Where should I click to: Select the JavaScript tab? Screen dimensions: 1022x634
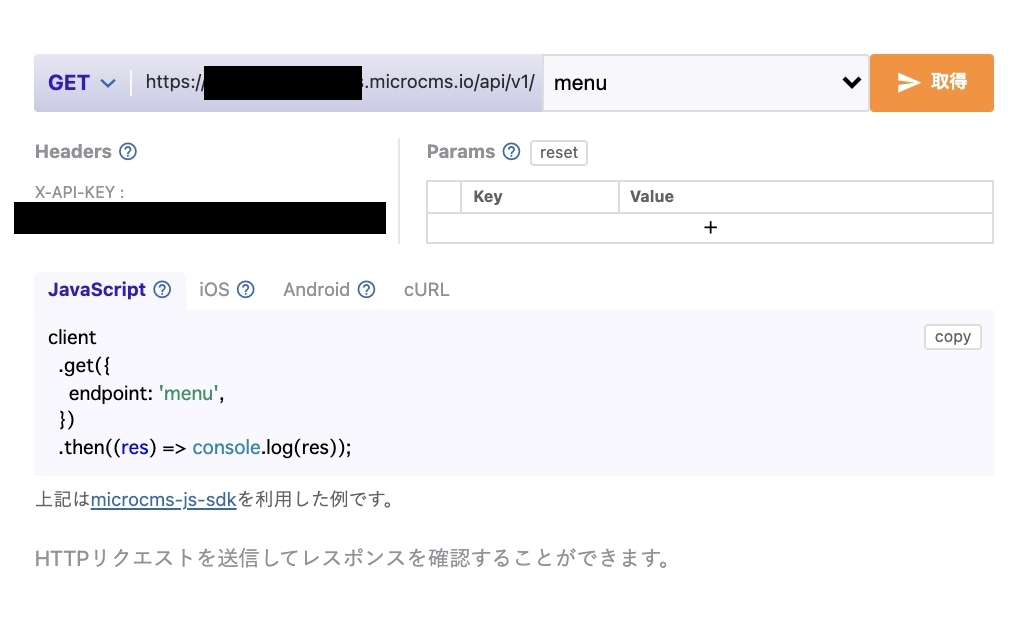pyautogui.click(x=96, y=289)
